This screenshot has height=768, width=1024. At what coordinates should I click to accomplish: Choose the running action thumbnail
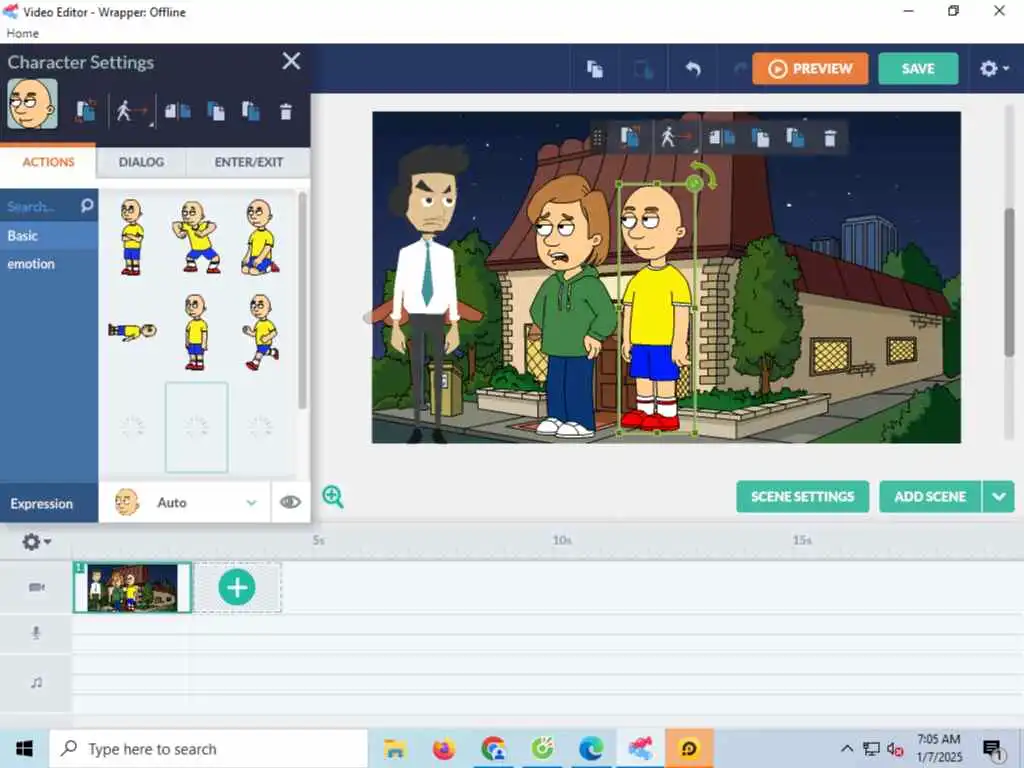coord(261,332)
